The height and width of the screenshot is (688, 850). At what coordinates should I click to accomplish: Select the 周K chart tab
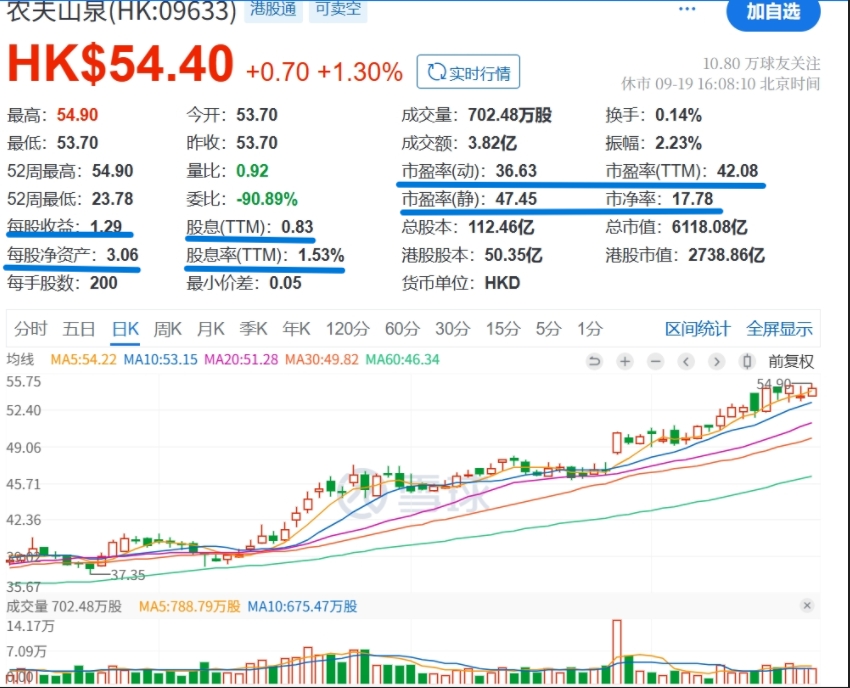pyautogui.click(x=168, y=329)
